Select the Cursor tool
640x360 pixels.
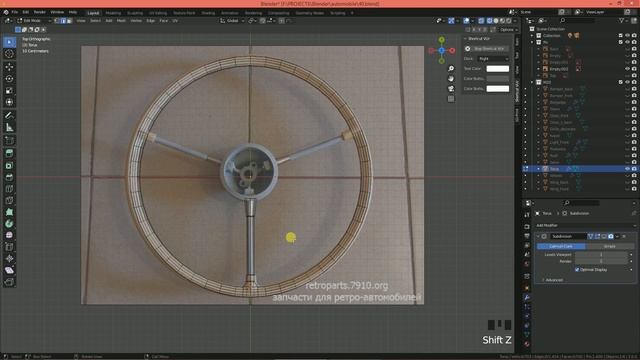tap(9, 53)
